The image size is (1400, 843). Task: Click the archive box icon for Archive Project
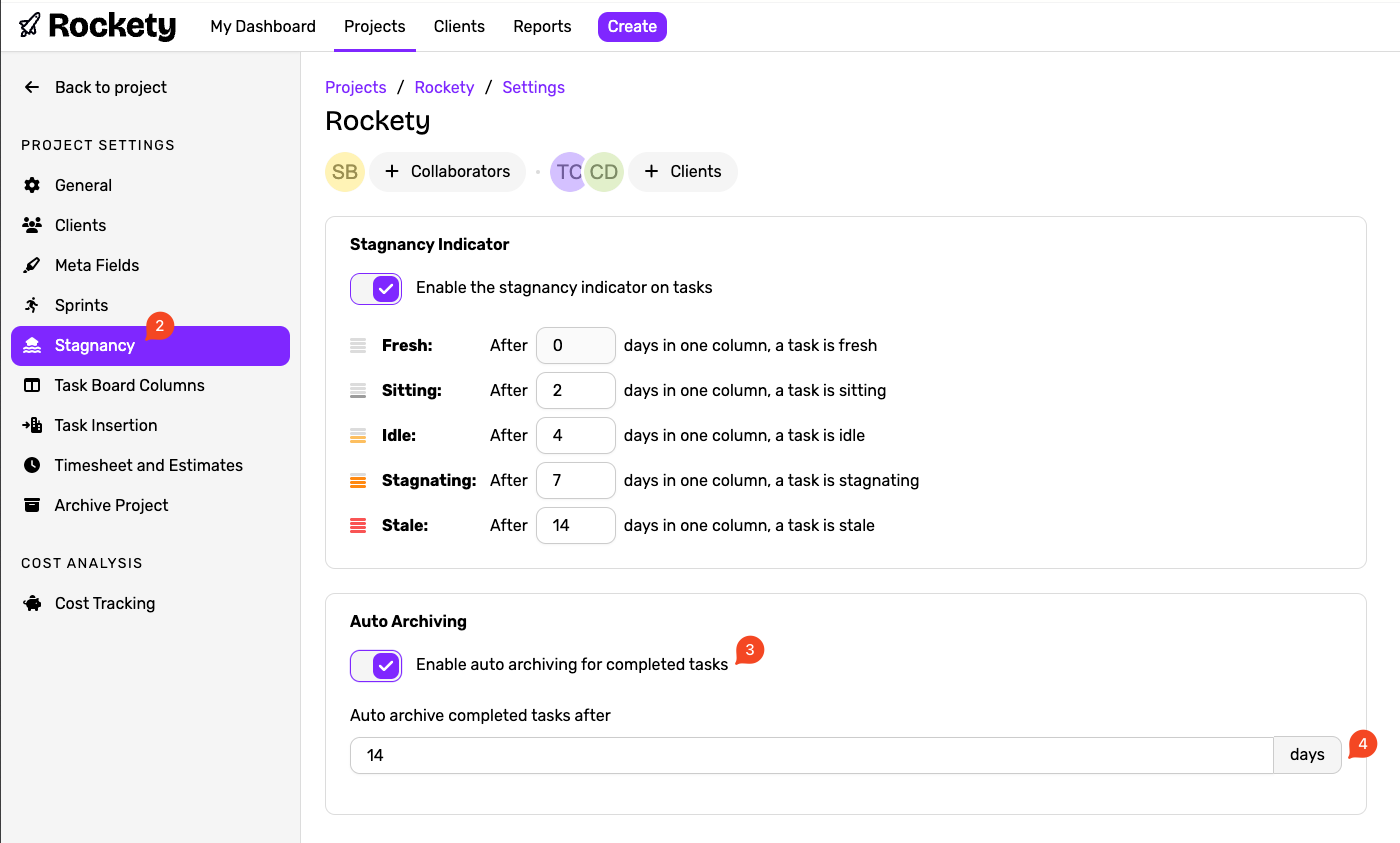(32, 505)
